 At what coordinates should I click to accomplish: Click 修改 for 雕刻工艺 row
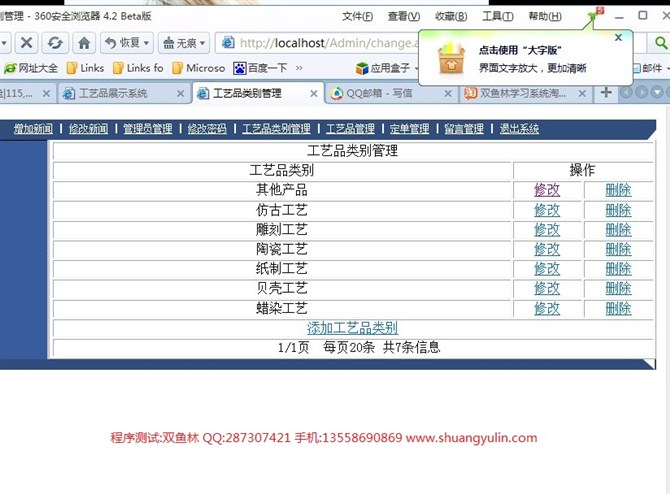point(547,230)
